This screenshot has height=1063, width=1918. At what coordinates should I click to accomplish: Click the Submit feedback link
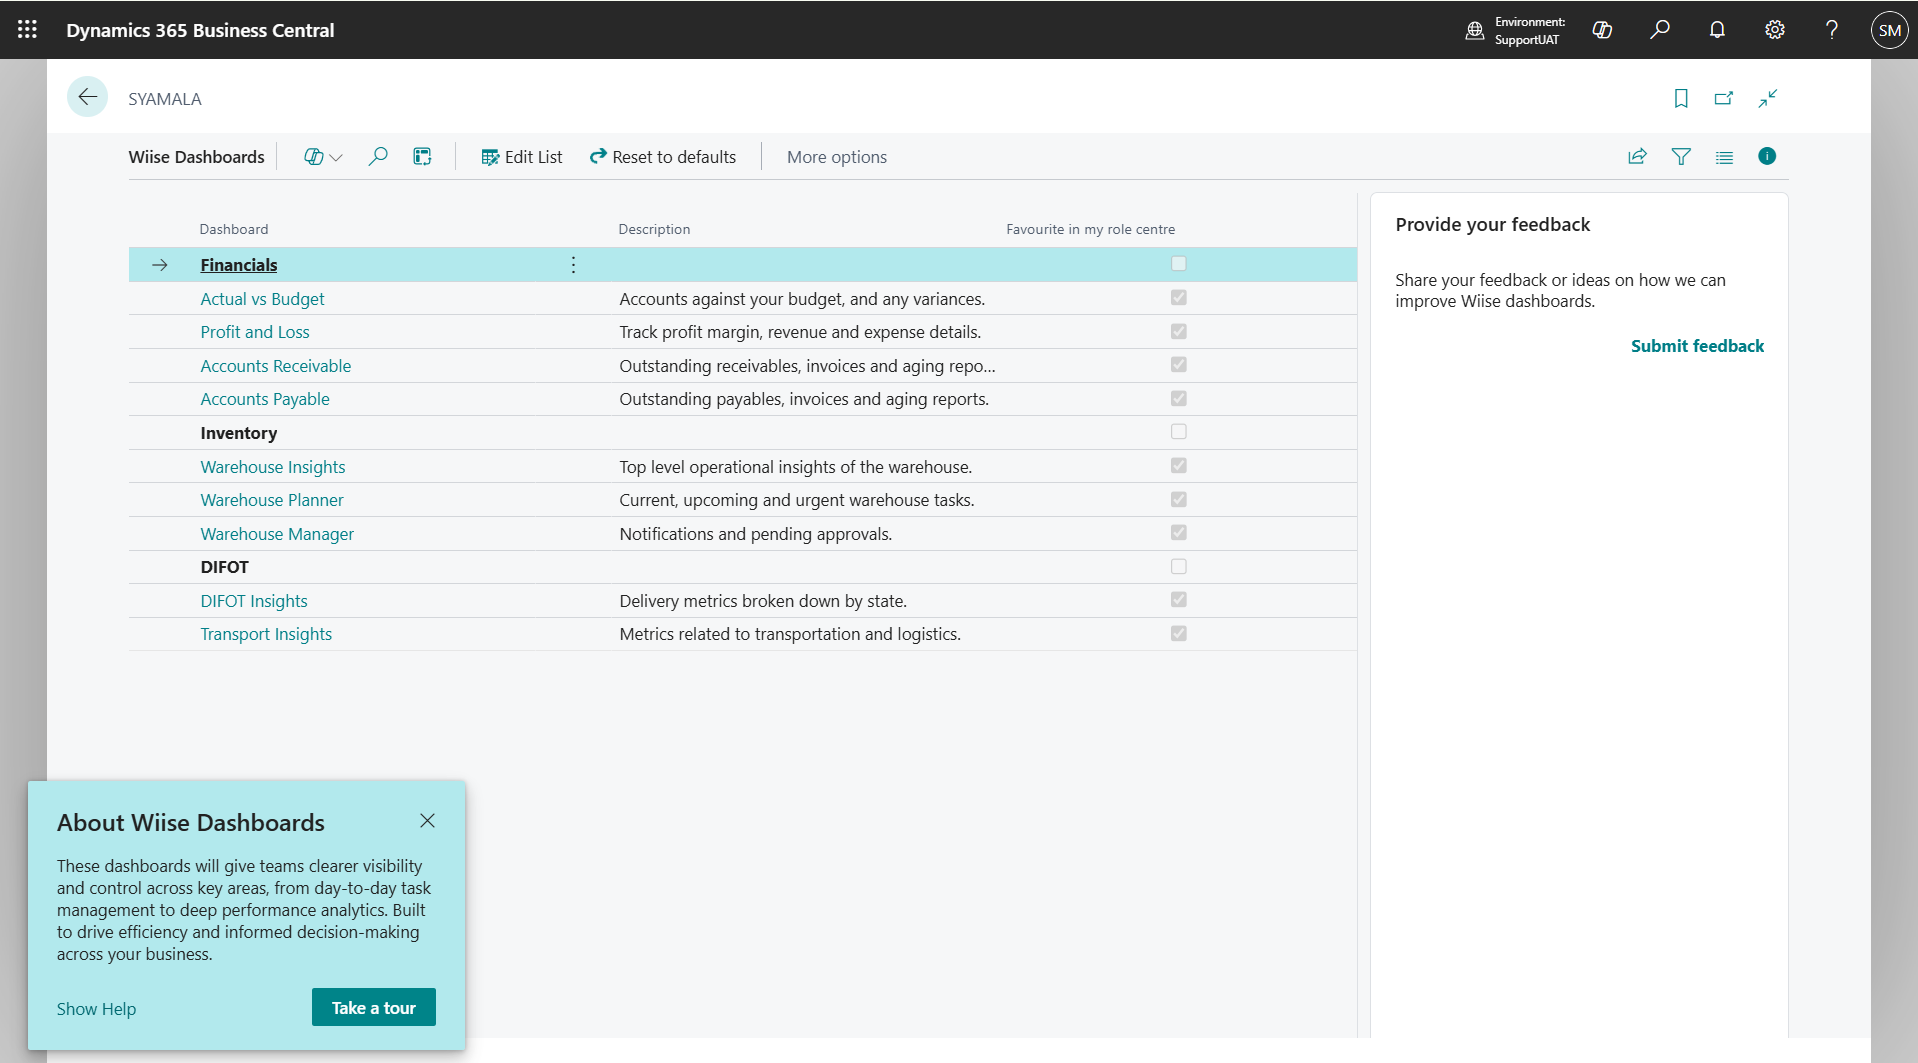pos(1697,345)
